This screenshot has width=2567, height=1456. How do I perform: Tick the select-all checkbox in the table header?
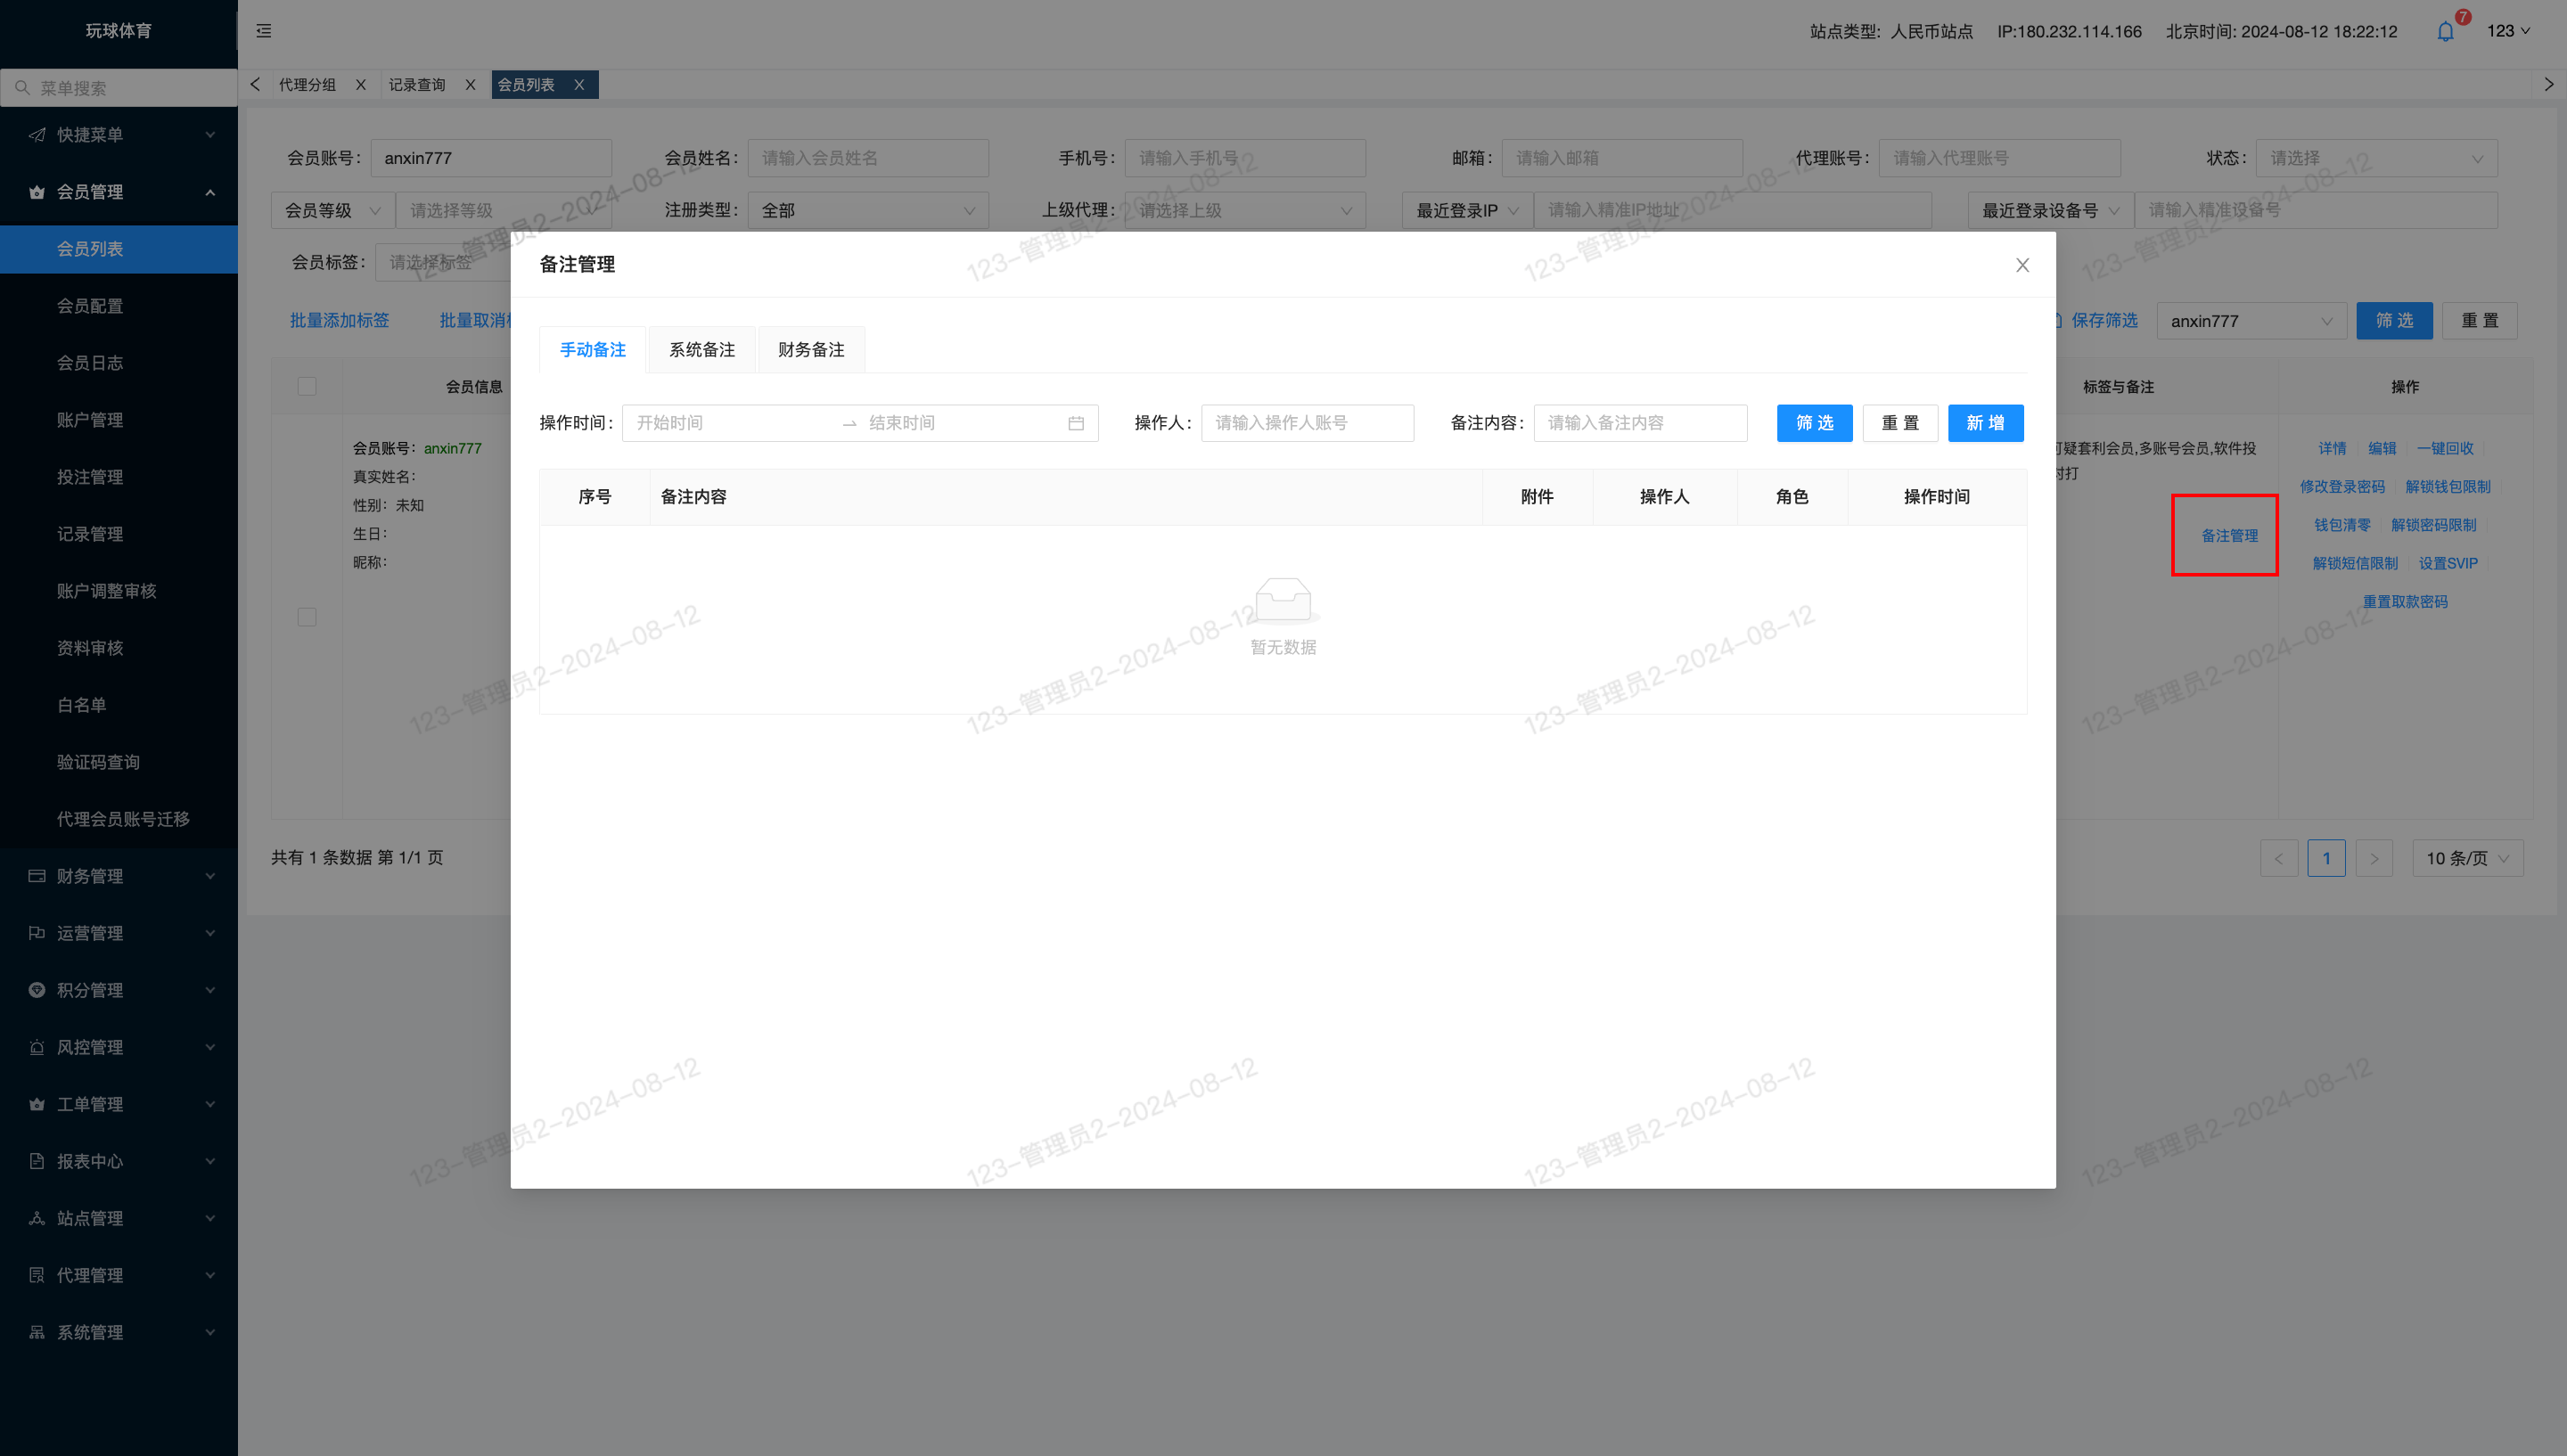point(307,387)
